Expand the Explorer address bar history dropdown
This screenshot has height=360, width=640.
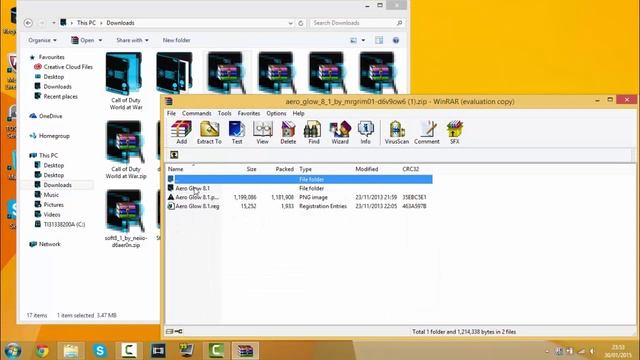point(290,23)
